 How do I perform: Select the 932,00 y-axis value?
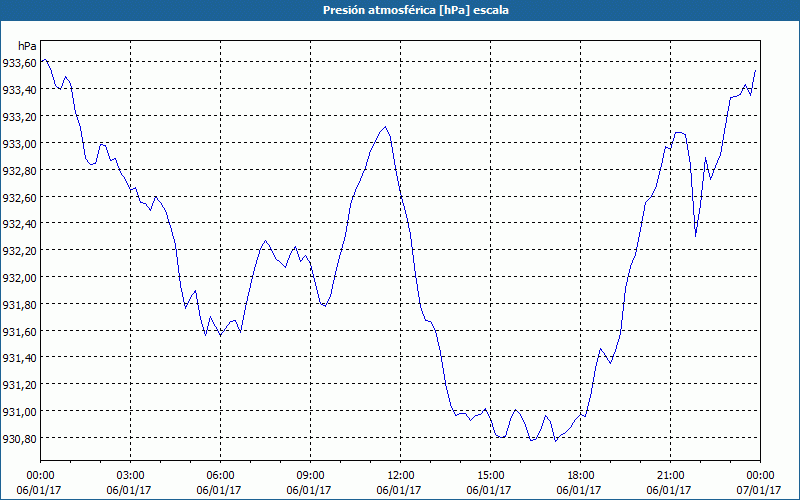pos(19,278)
